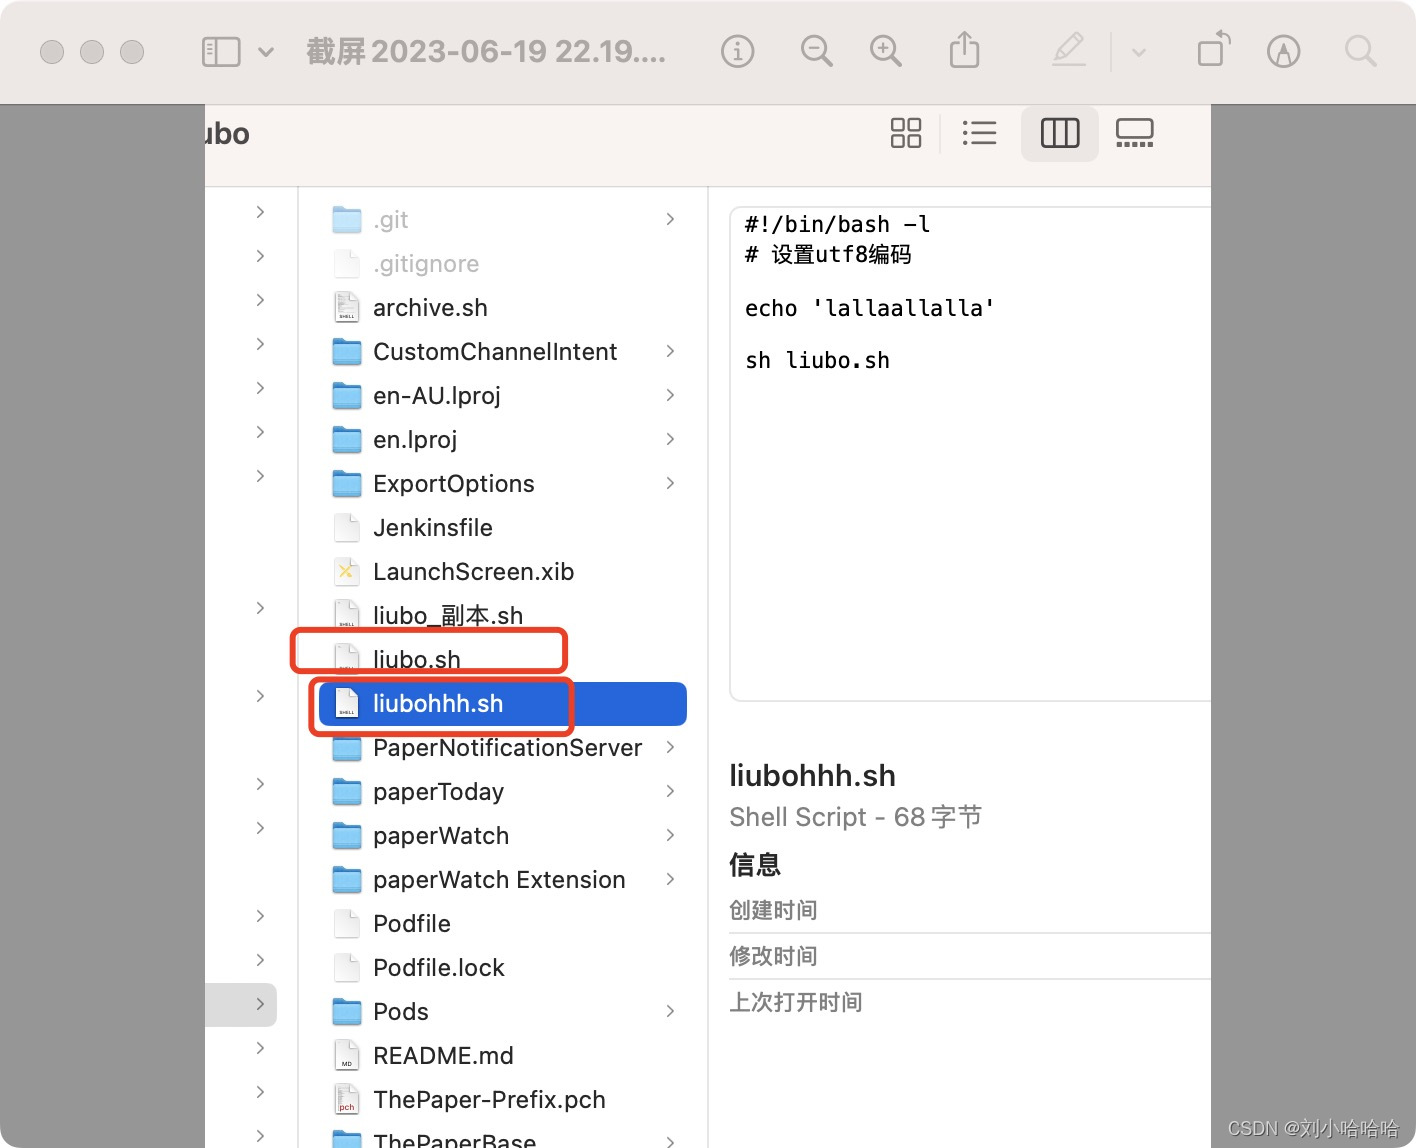The image size is (1416, 1148).
Task: Select the .gitignore file
Action: [x=426, y=264]
